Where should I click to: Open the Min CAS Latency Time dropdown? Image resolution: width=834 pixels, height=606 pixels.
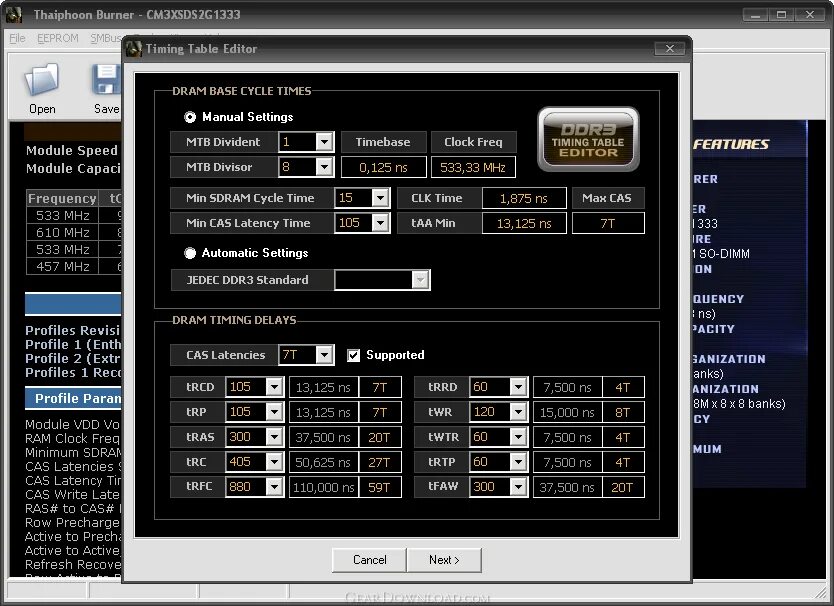coord(380,223)
